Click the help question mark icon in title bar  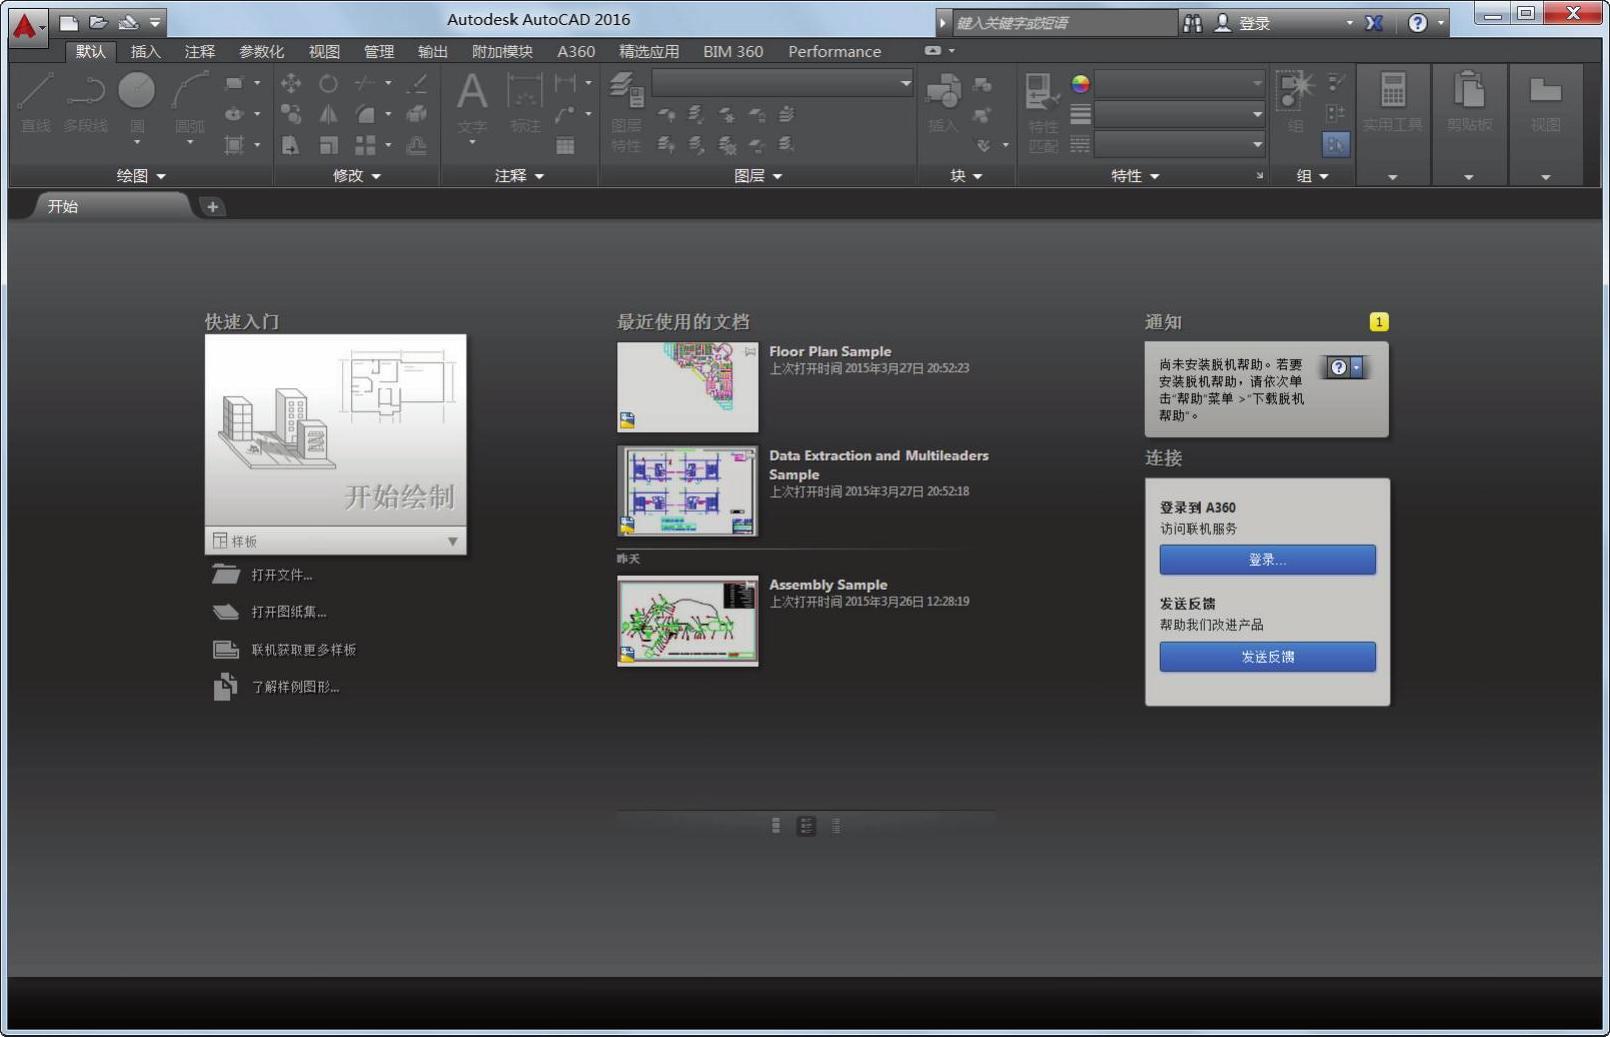click(x=1417, y=23)
